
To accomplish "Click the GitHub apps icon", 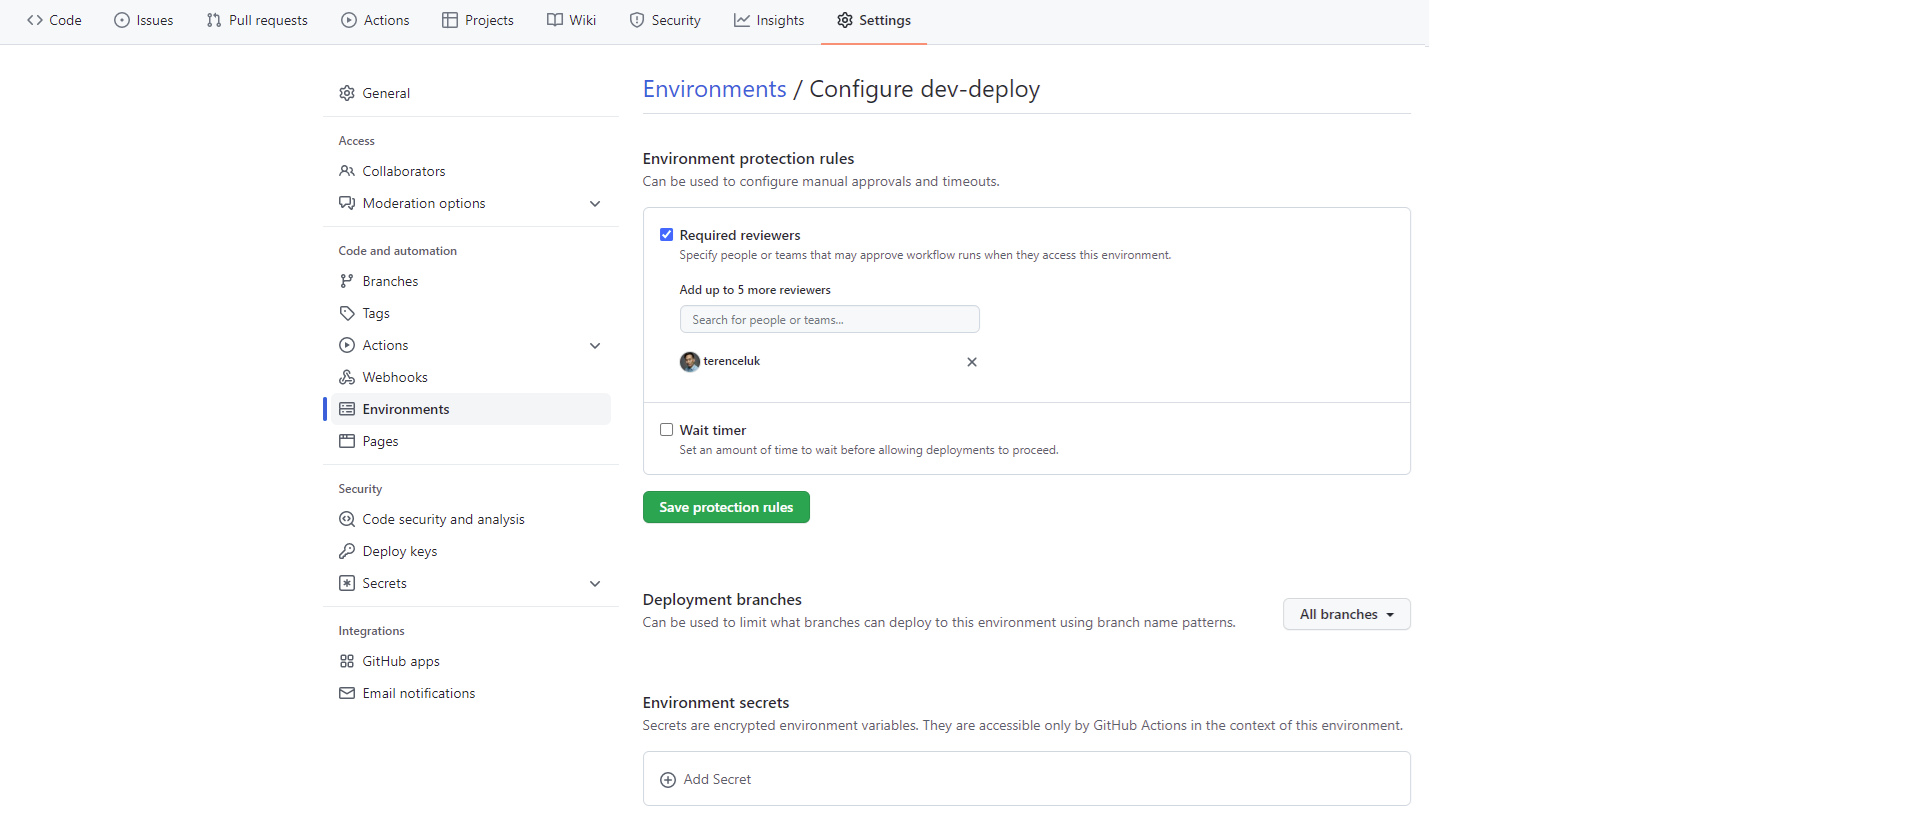I will 347,661.
